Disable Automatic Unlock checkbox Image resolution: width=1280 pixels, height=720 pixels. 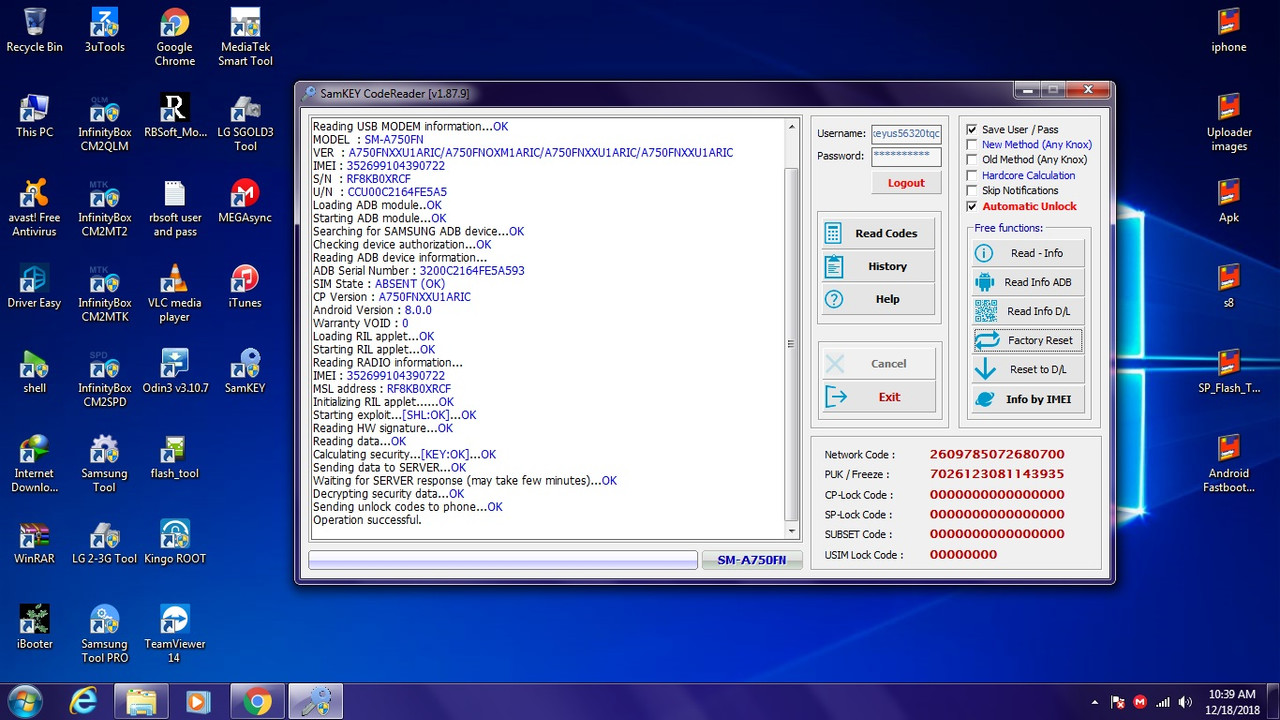[972, 207]
